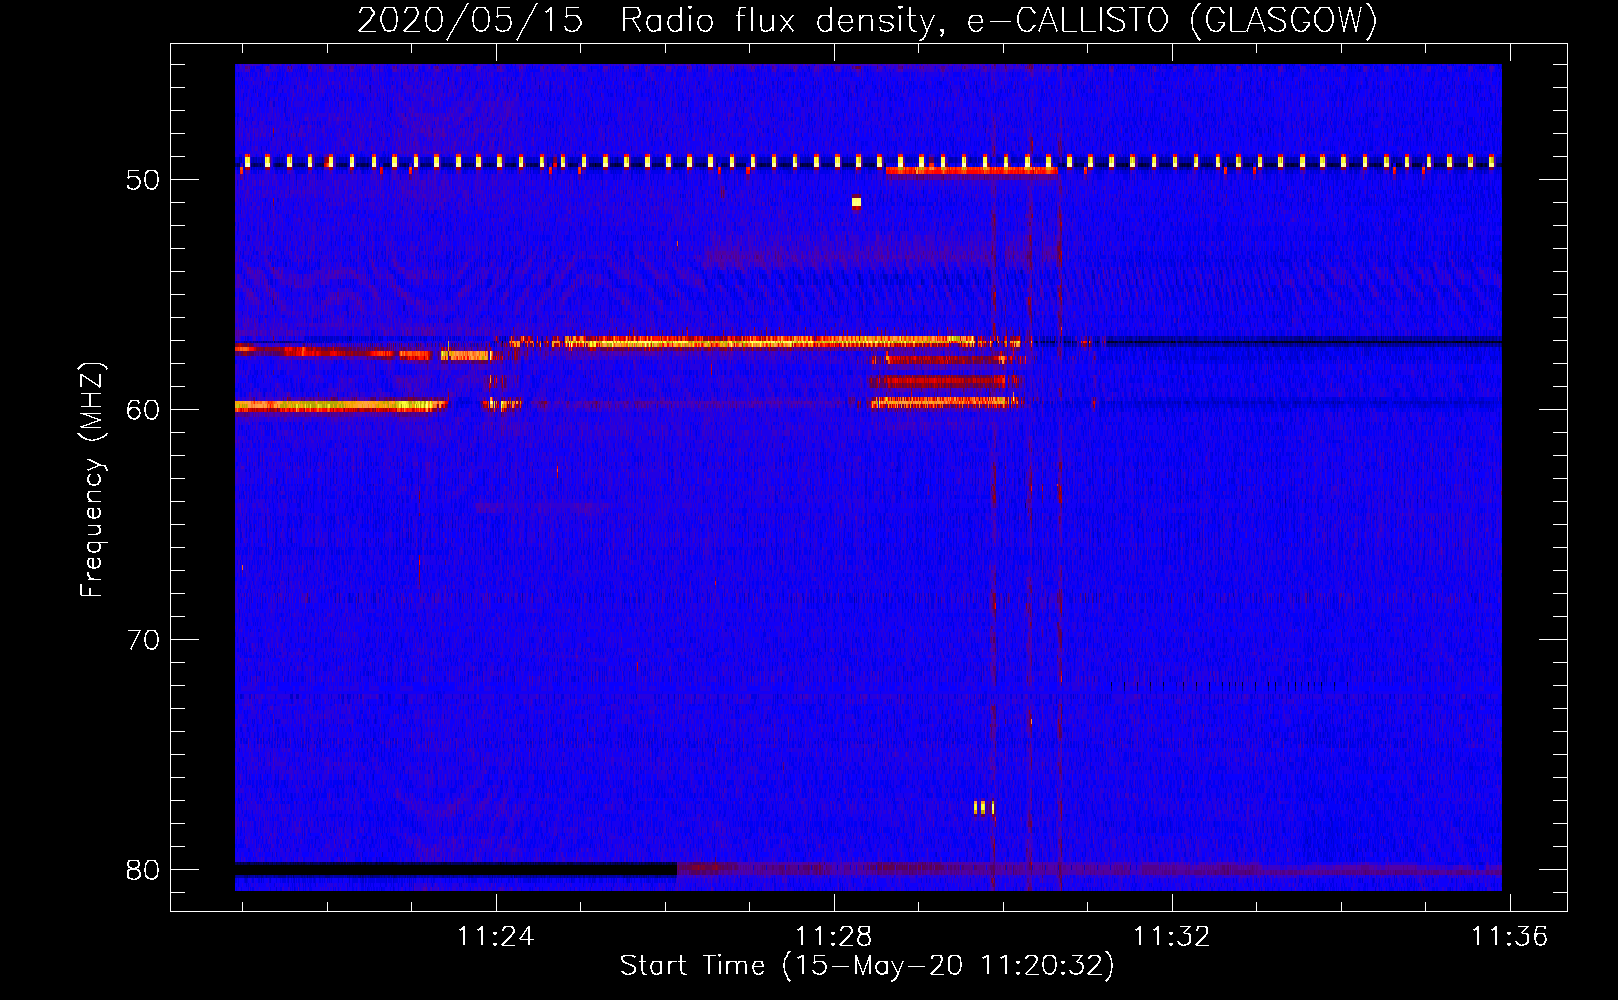Click the 11:28 time tick label
Screen dimensions: 1618x1000
(833, 937)
